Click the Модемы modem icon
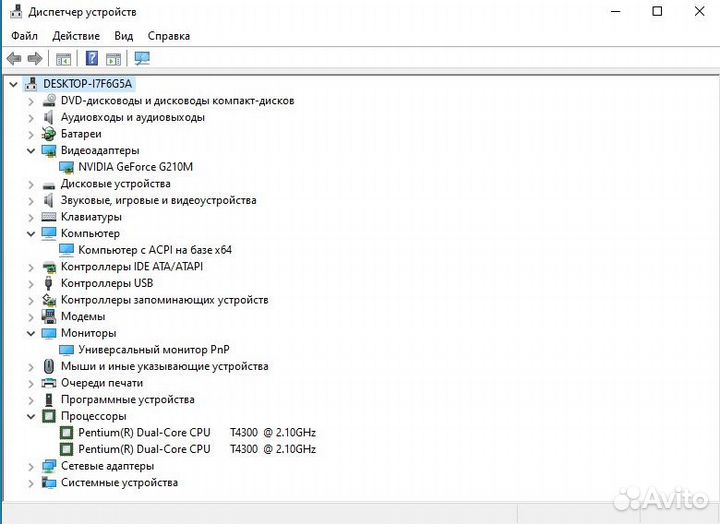The width and height of the screenshot is (720, 524). [x=49, y=316]
